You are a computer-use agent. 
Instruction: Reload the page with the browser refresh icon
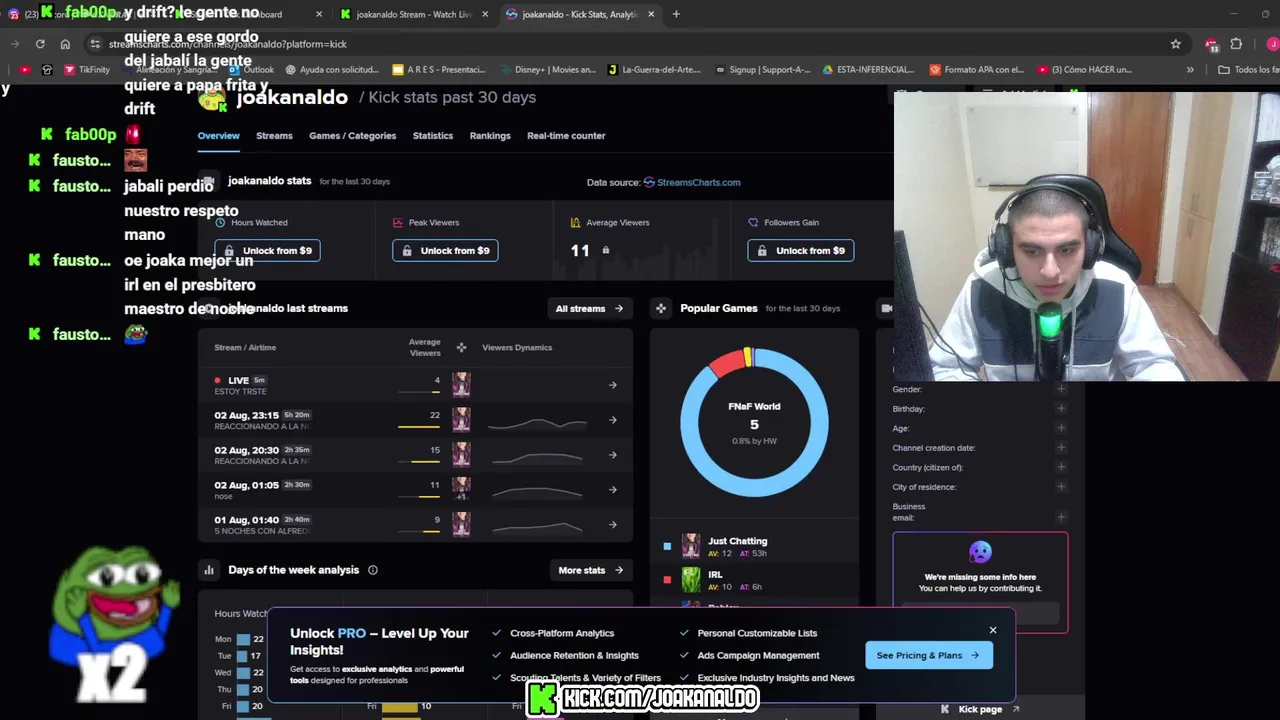[40, 44]
